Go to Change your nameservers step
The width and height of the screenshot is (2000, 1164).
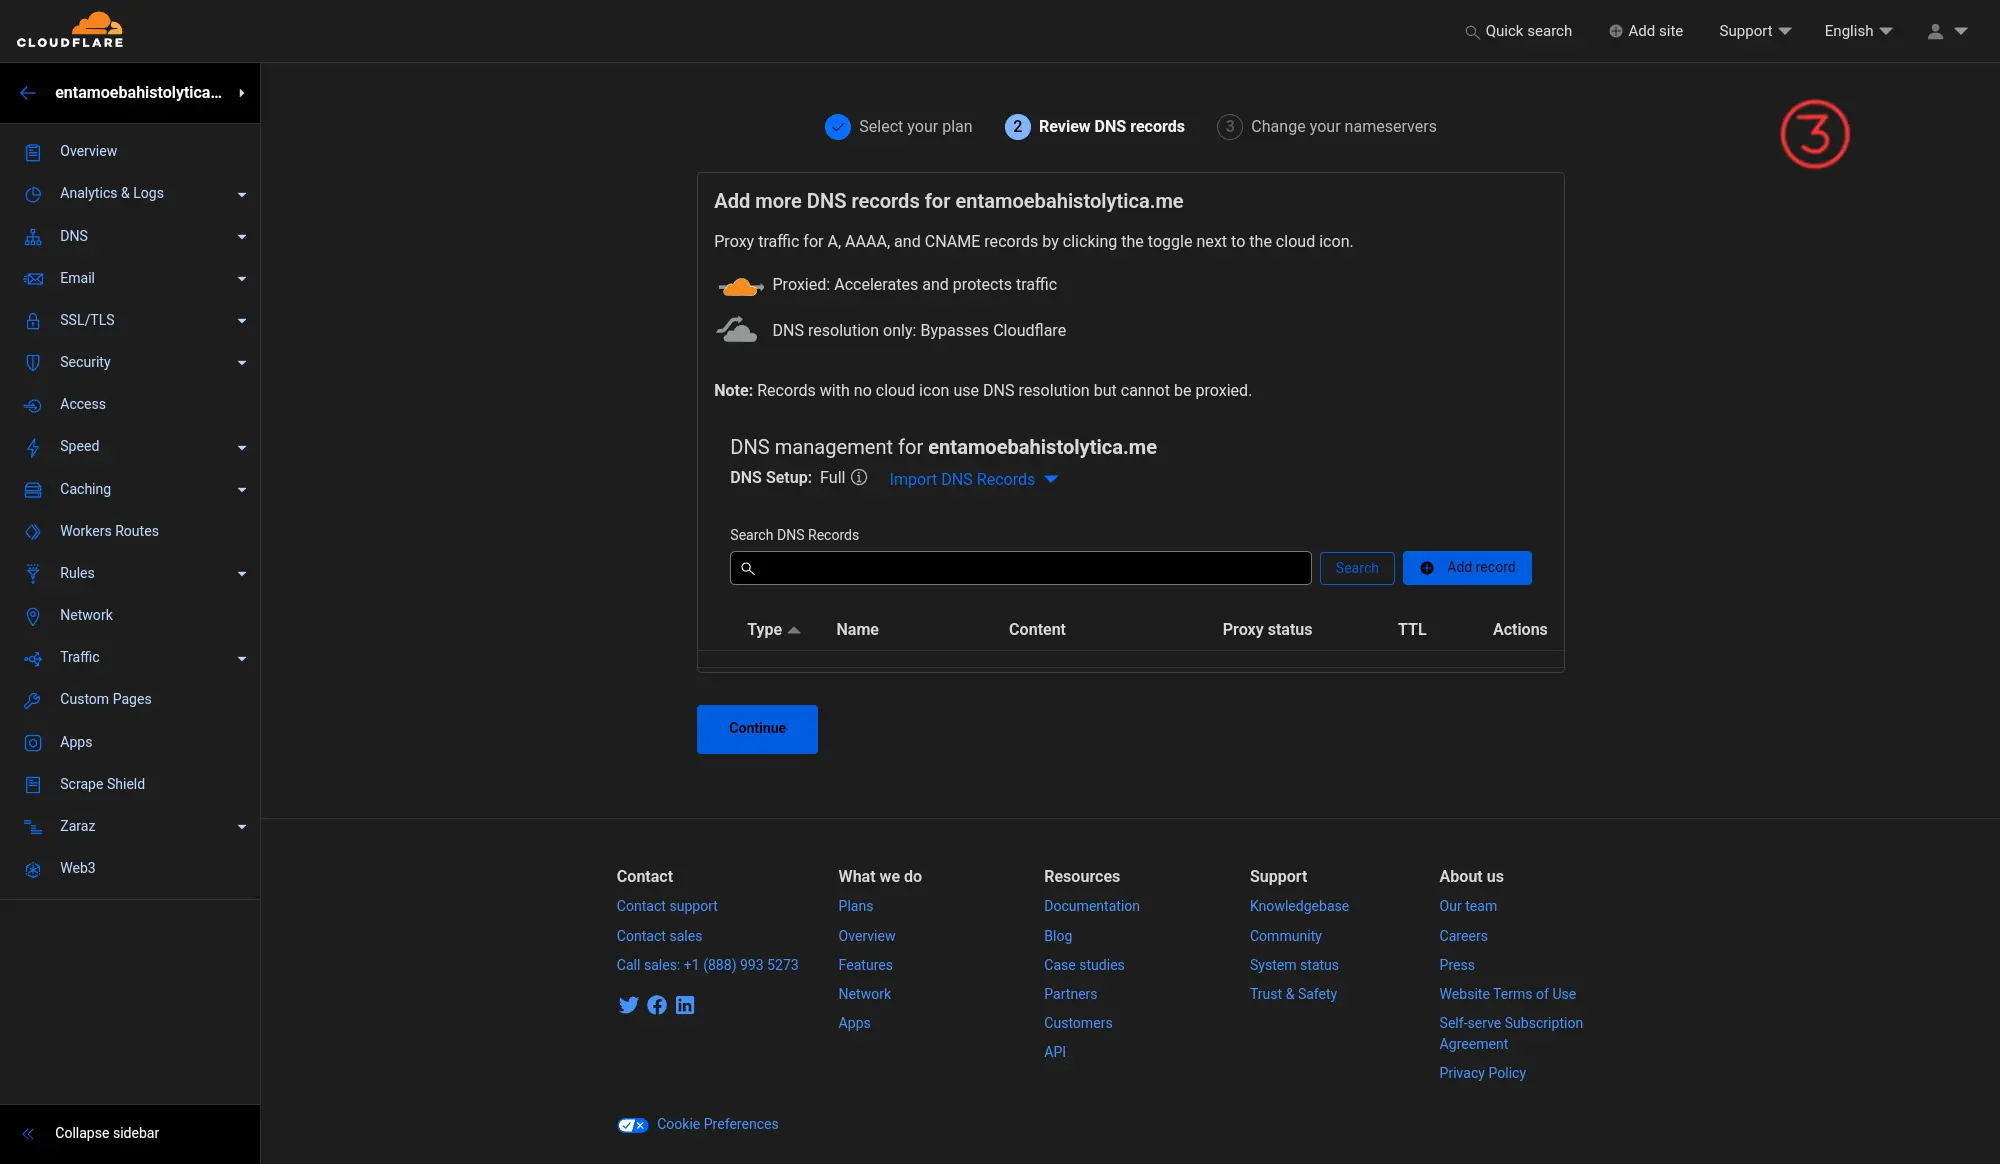[x=1326, y=127]
